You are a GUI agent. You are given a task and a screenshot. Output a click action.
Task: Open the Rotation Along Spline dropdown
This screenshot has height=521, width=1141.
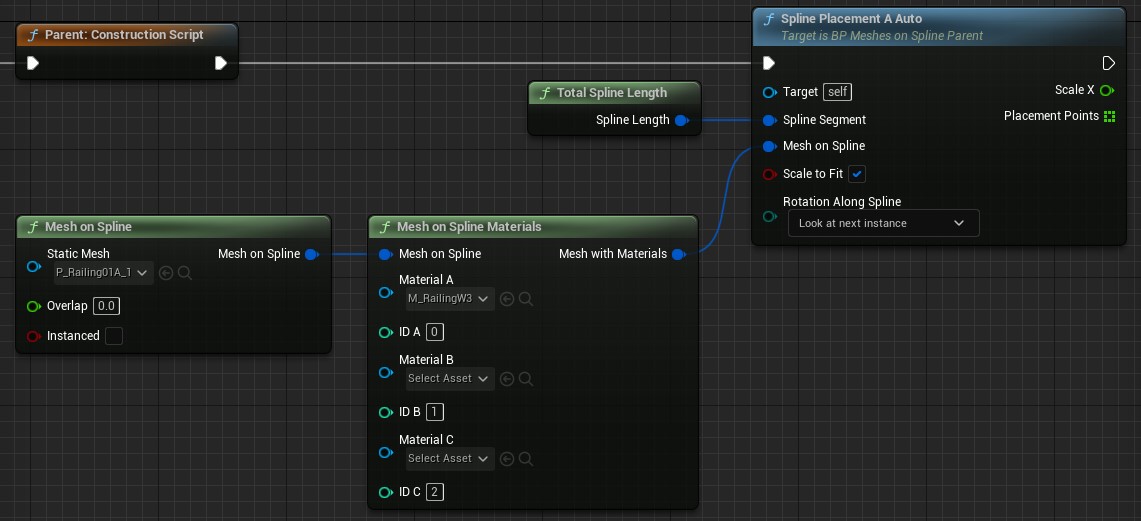coord(883,223)
